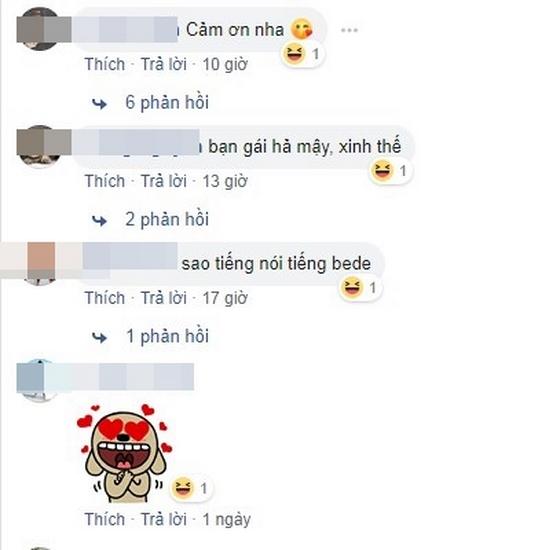Click the reply arrow icon beside "2 phản hồi"
Screen dimensions: 560x550
tap(99, 221)
